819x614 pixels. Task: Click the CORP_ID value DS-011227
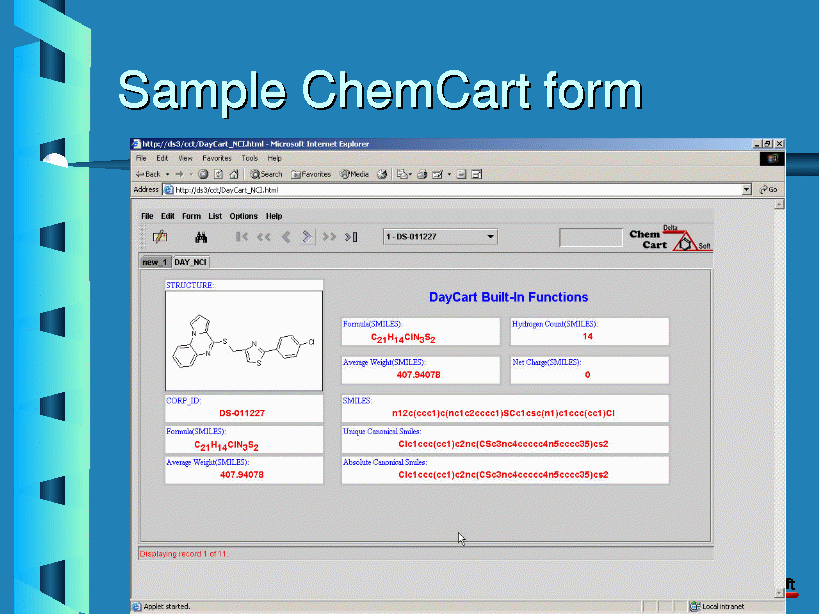(x=242, y=413)
